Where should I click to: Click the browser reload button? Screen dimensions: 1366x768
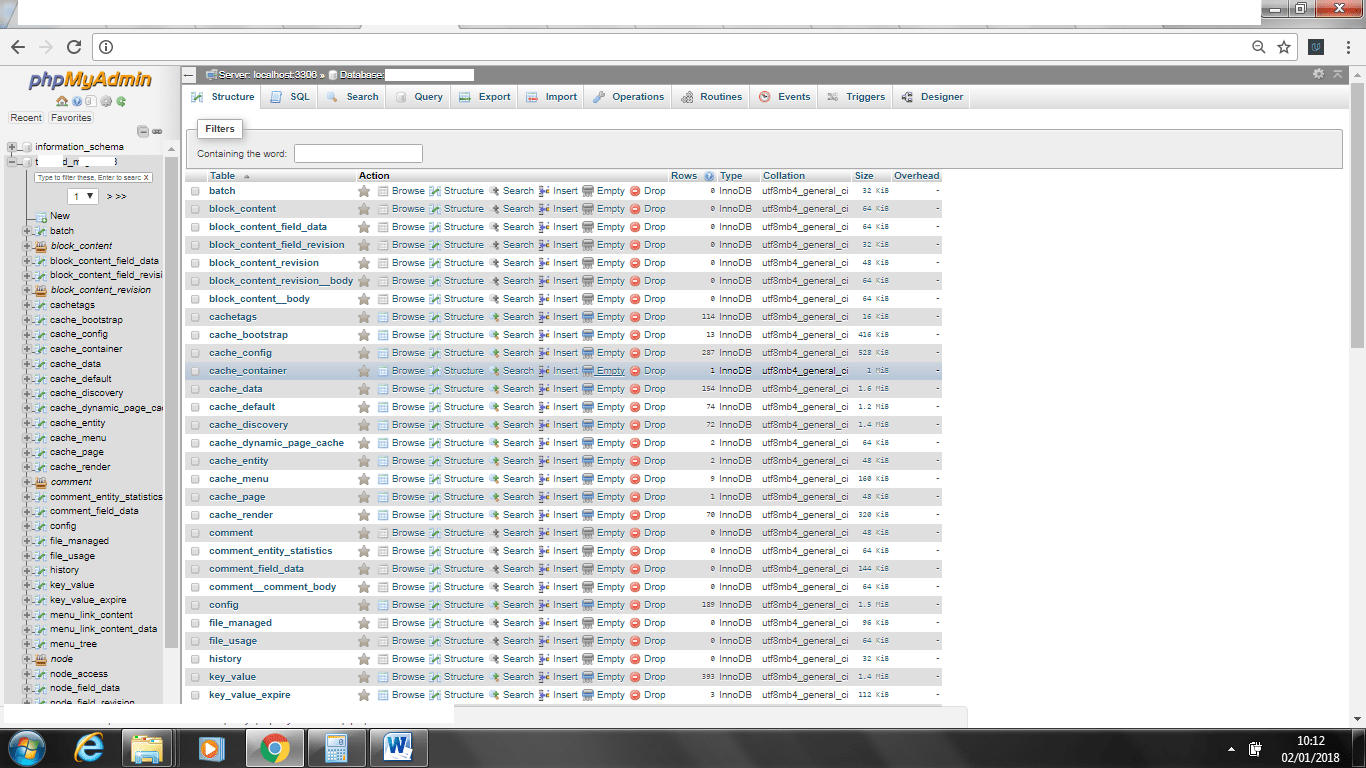73,47
